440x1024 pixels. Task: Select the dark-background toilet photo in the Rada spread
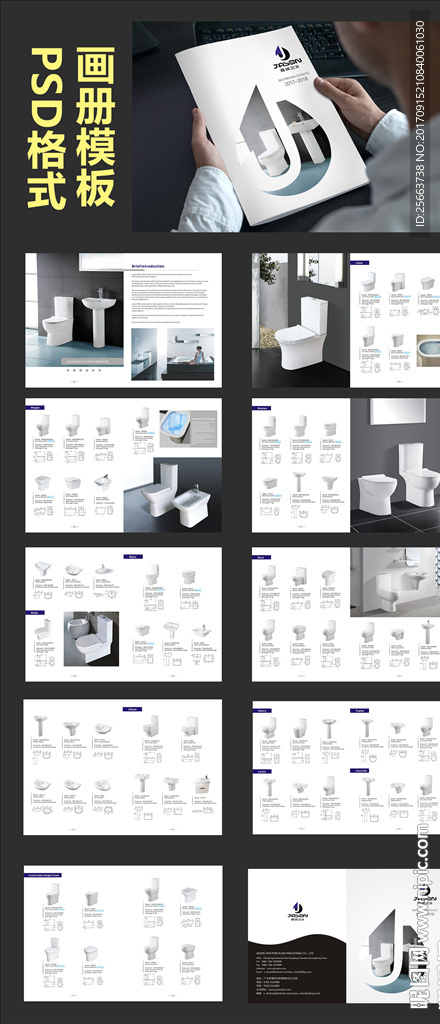pos(91,639)
